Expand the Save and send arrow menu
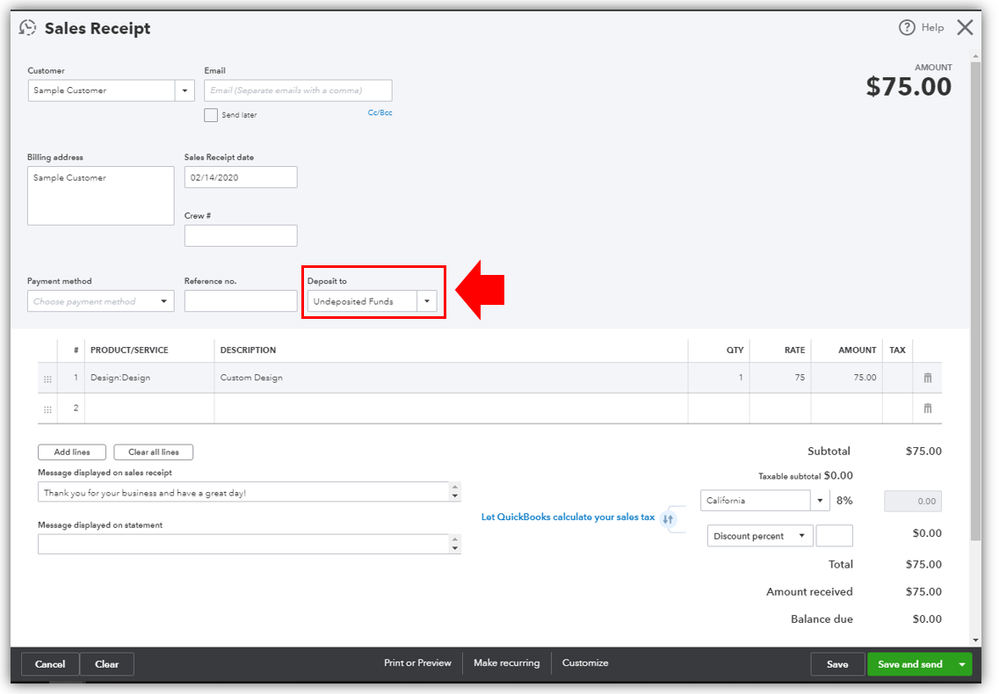This screenshot has height=694, width=999. [962, 664]
